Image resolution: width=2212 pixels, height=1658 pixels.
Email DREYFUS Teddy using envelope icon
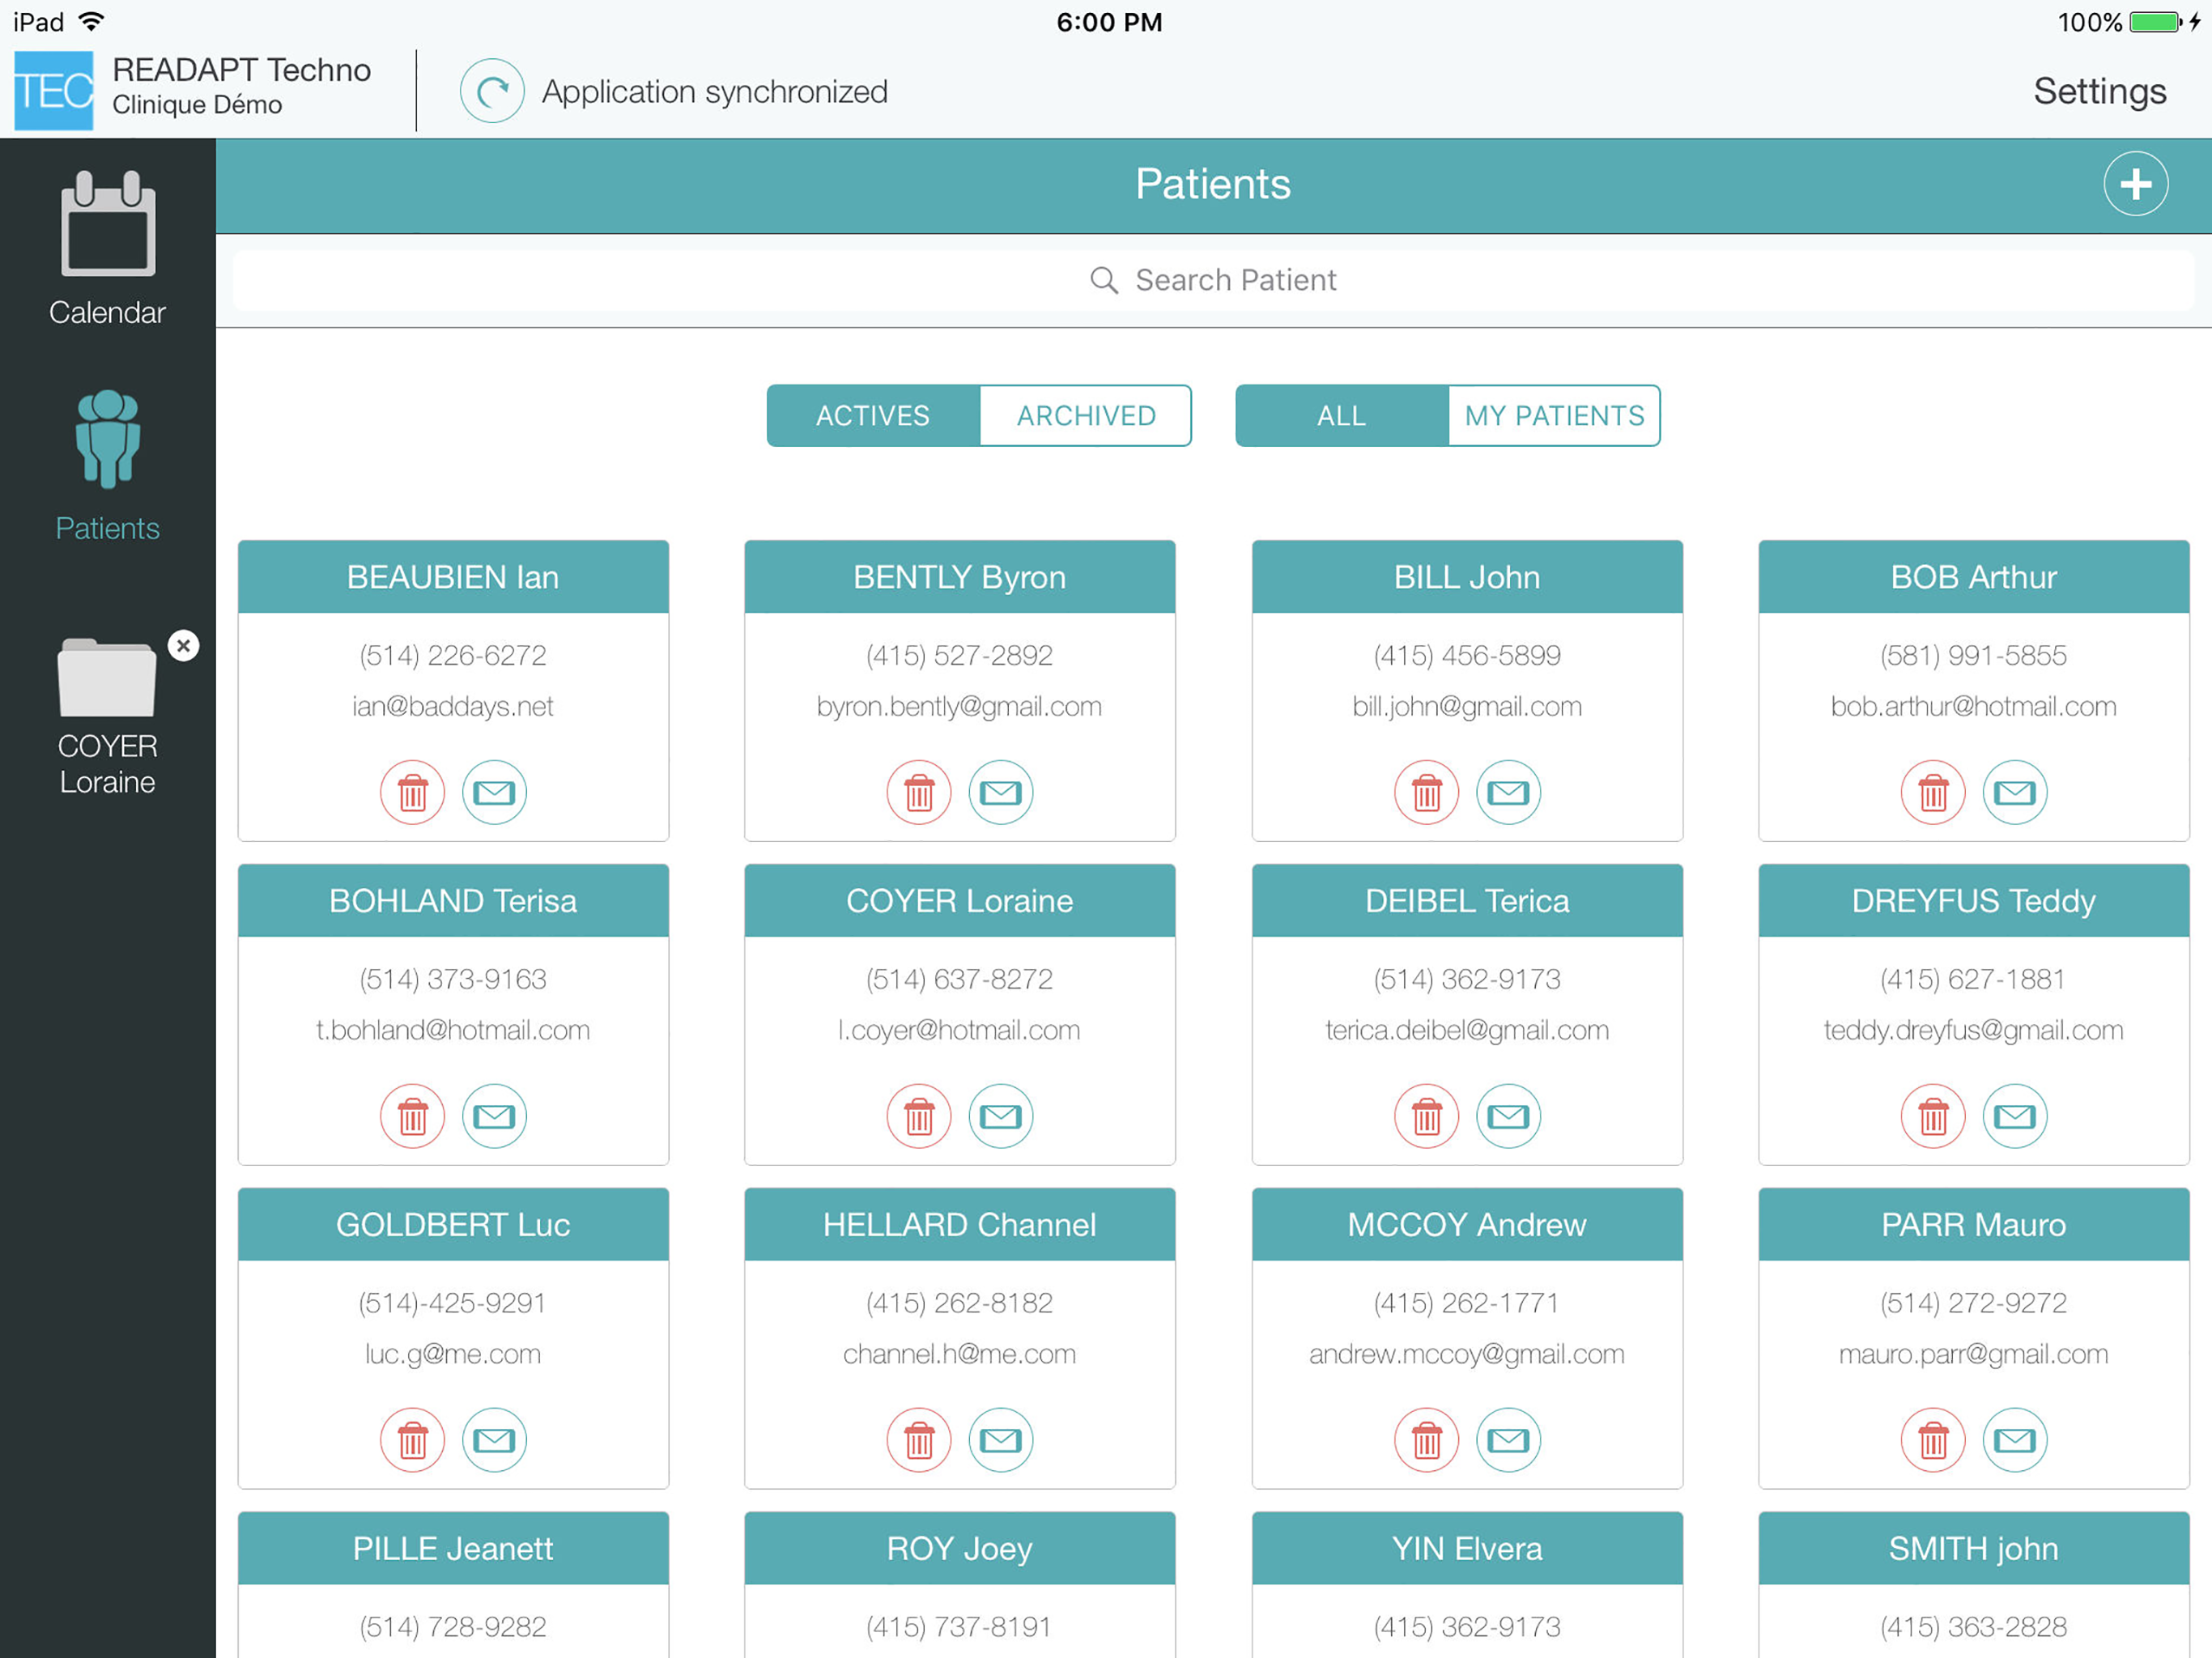click(2015, 1116)
